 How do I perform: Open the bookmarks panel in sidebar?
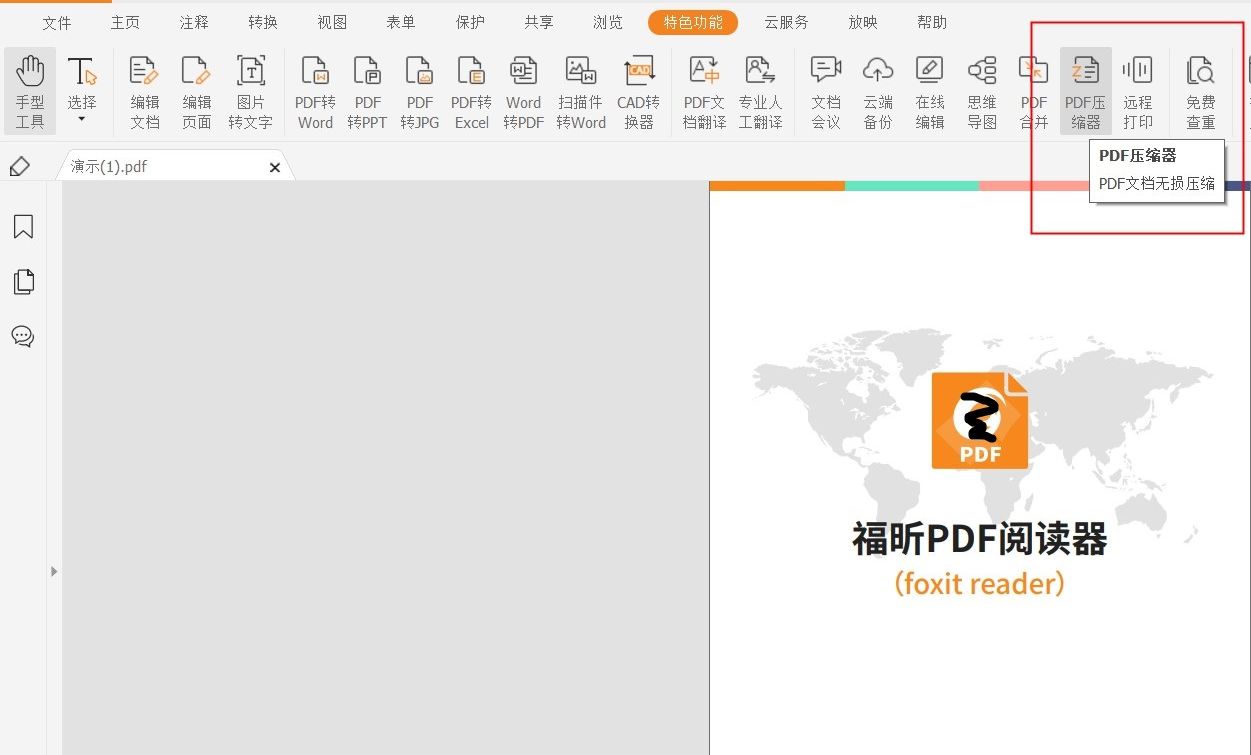point(23,227)
